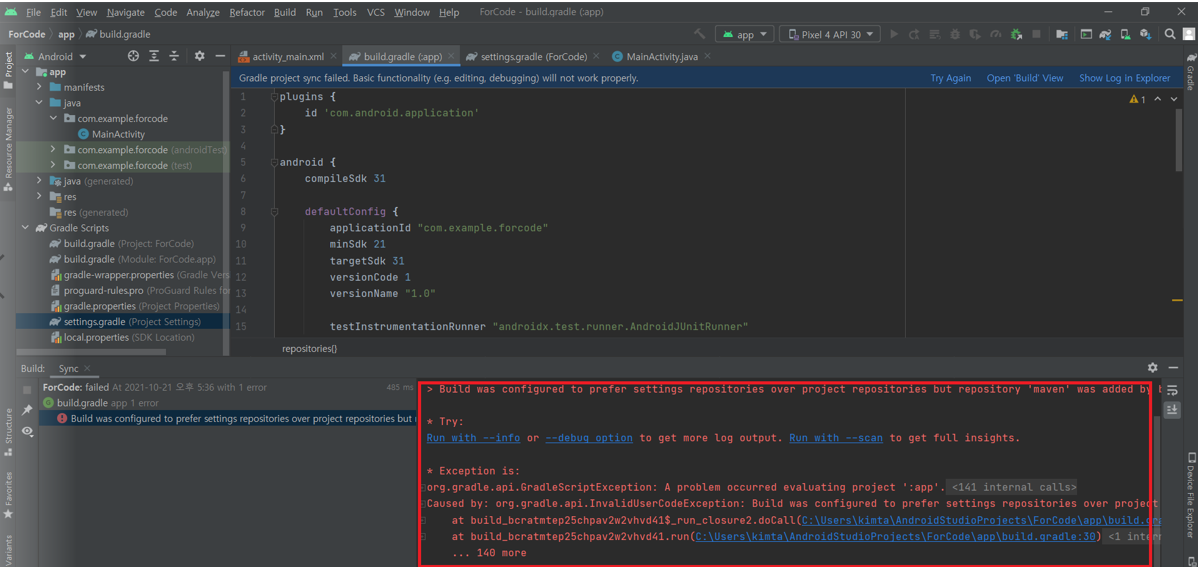Expand the manifests folder

(x=40, y=87)
